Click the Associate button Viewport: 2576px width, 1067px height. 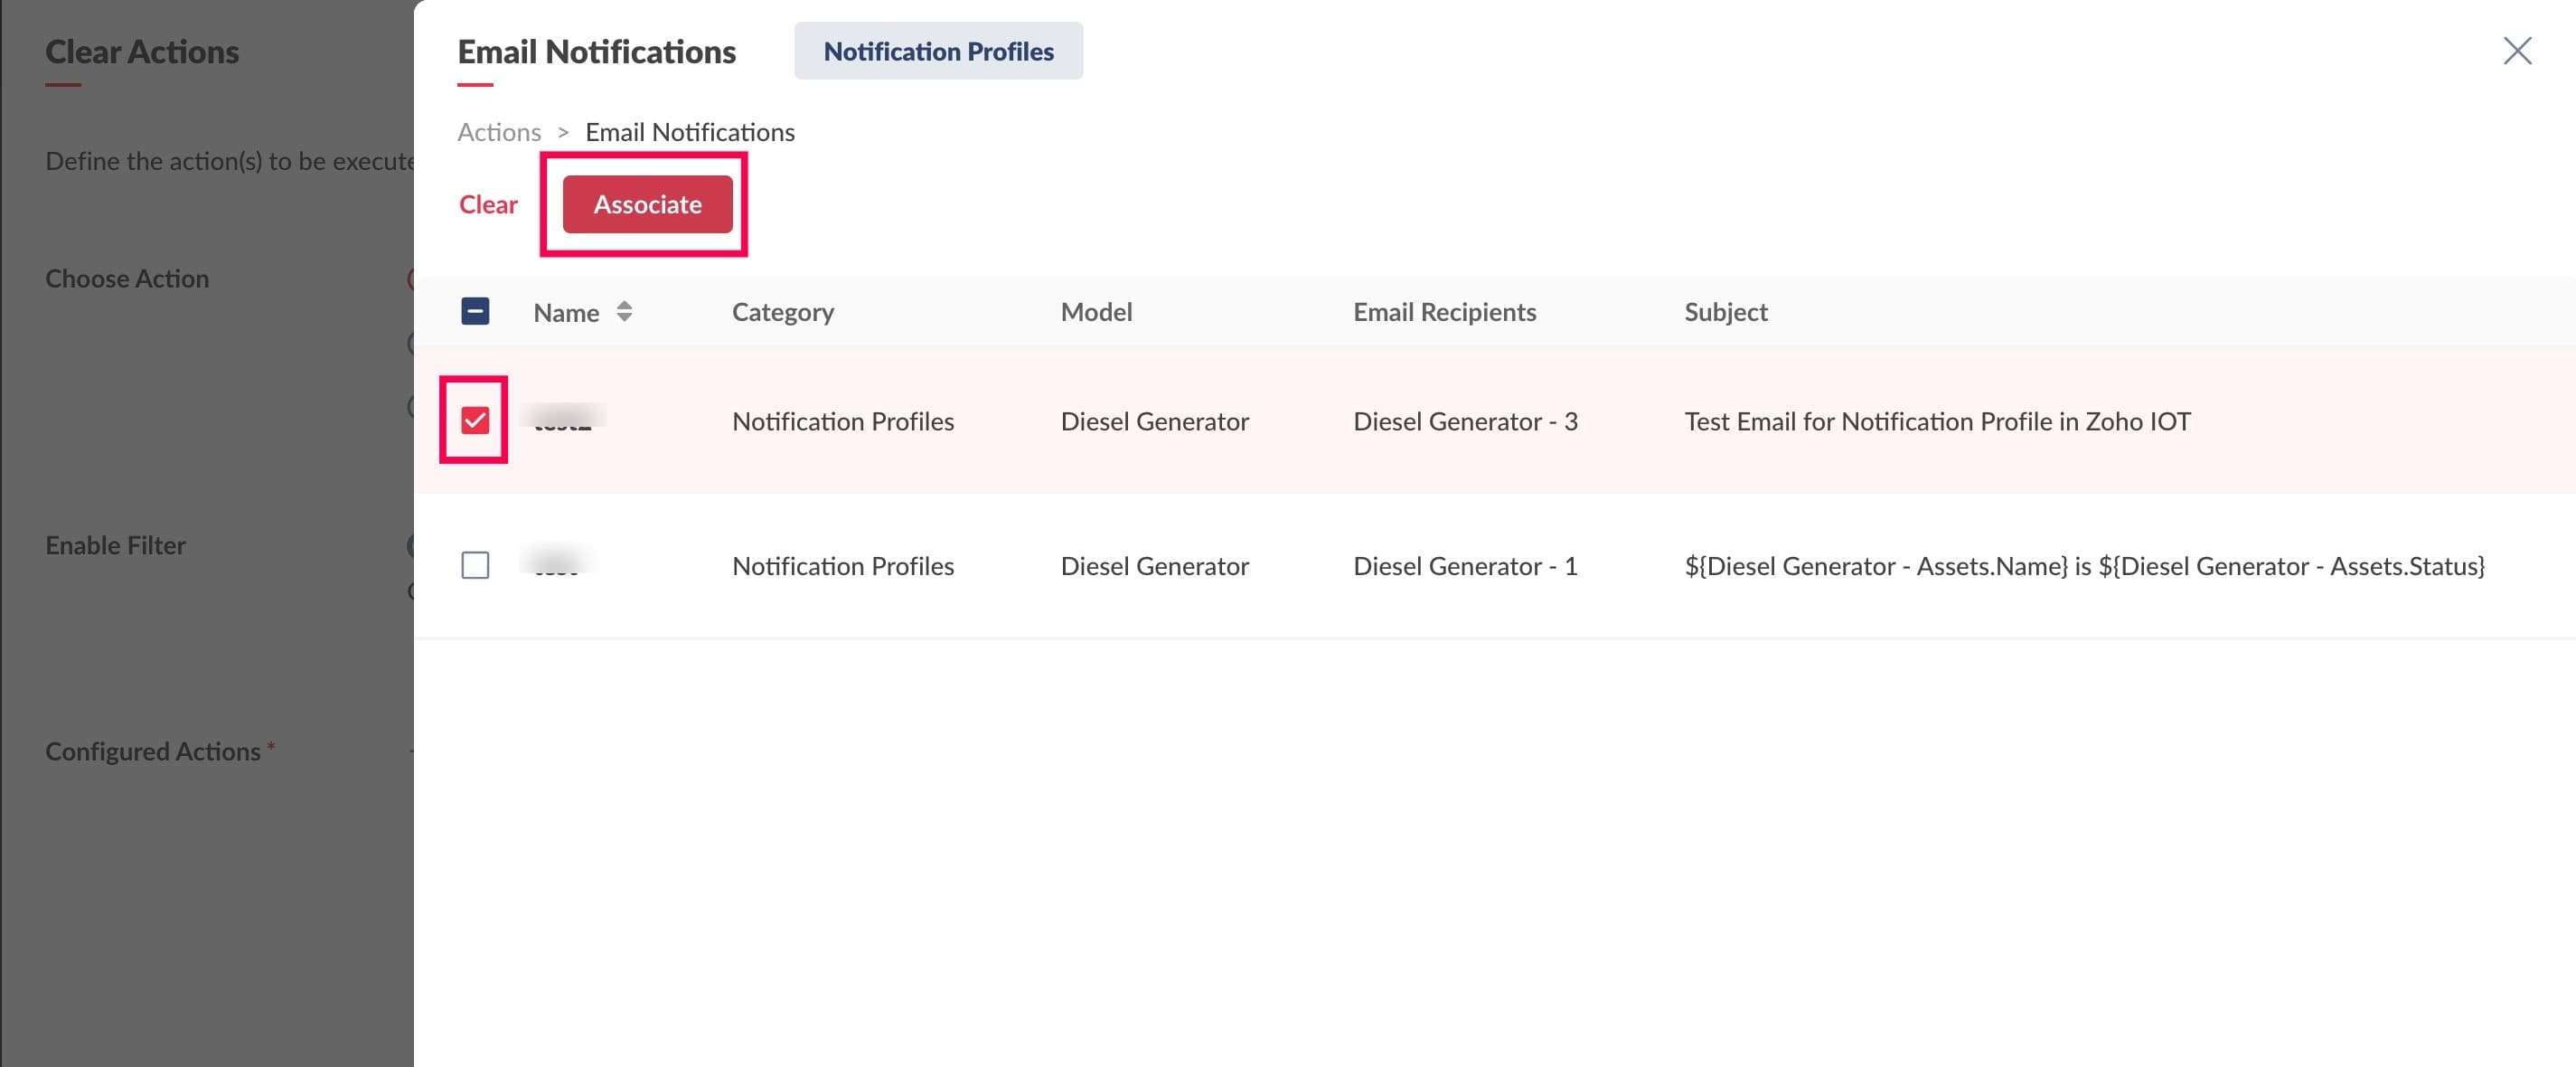point(647,204)
